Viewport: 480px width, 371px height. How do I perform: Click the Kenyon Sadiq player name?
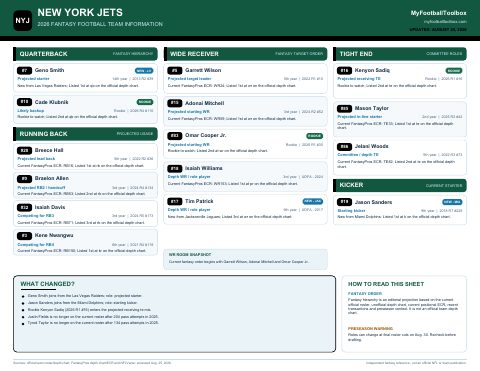click(372, 70)
